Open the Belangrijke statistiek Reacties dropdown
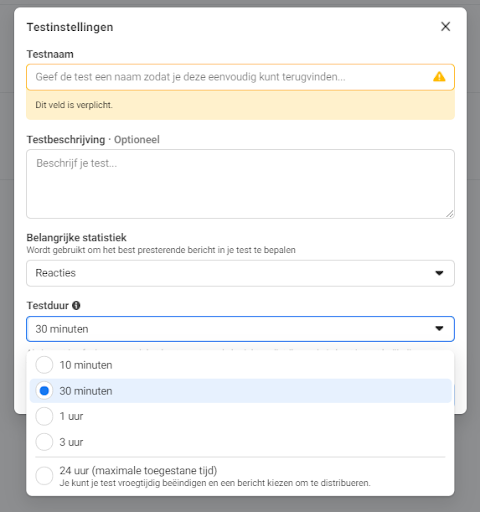Screen dimensions: 480x512 [x=240, y=273]
